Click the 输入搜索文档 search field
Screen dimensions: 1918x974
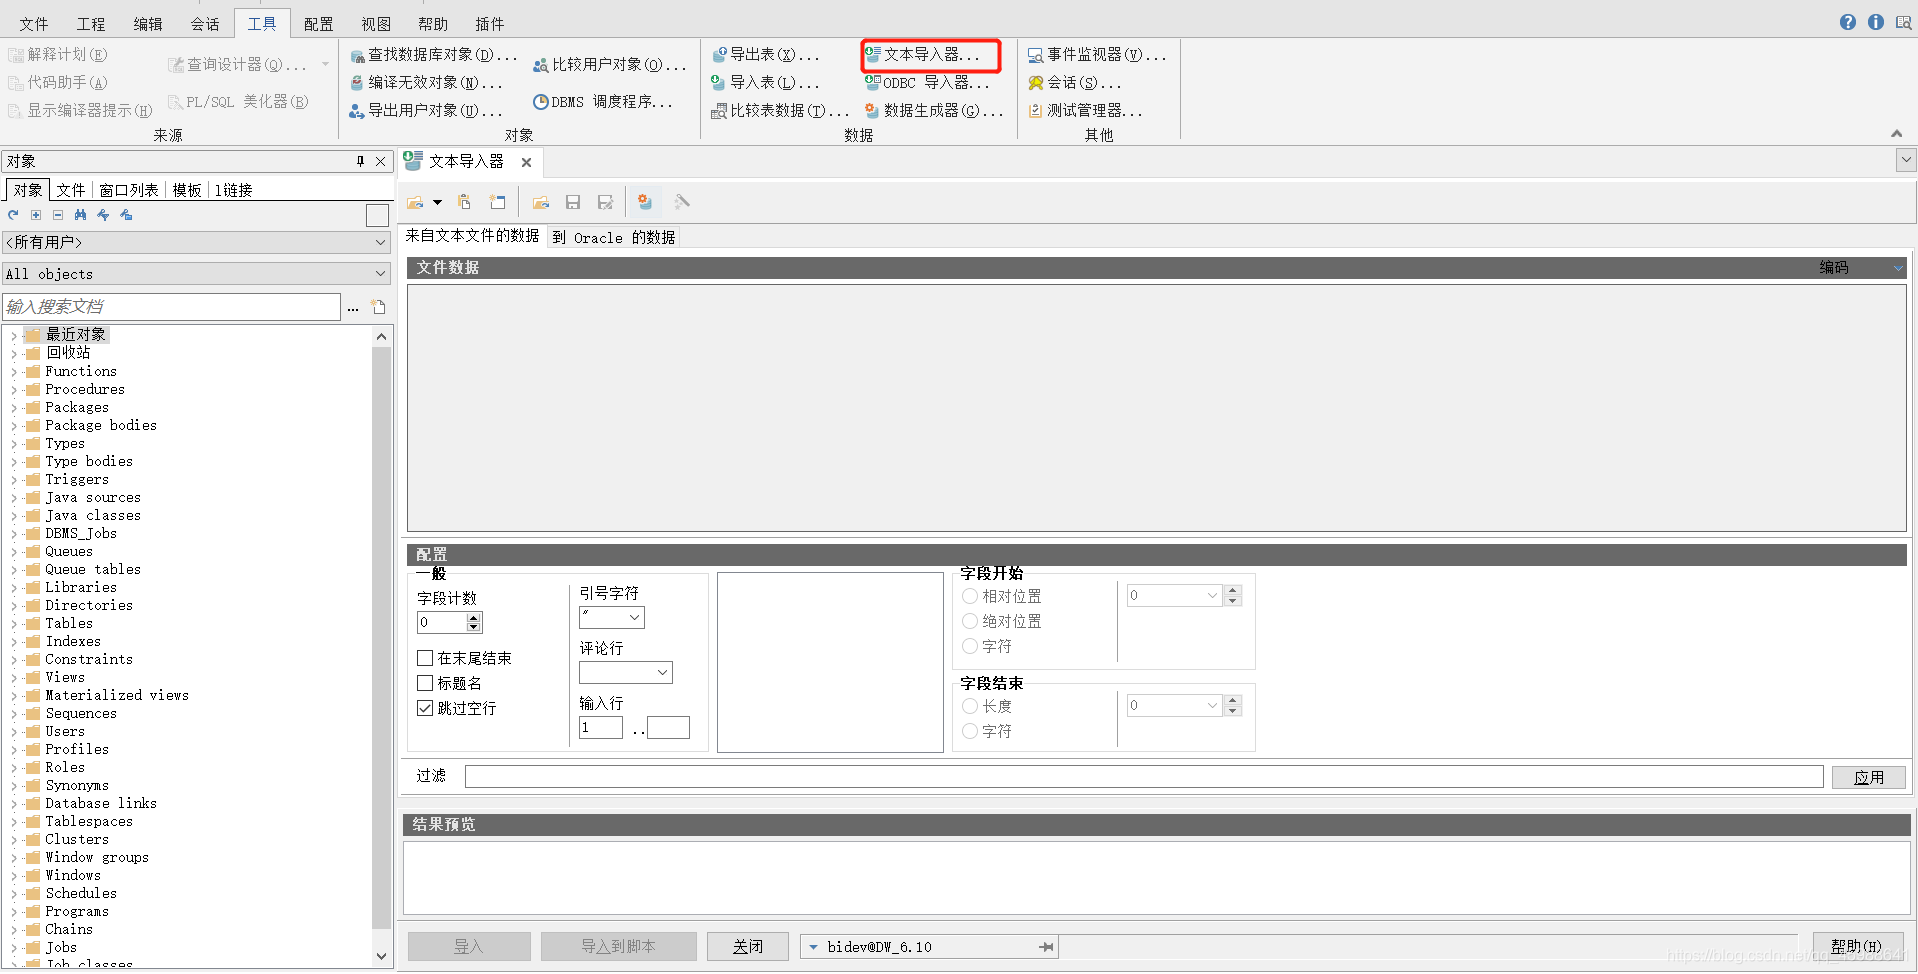point(172,307)
